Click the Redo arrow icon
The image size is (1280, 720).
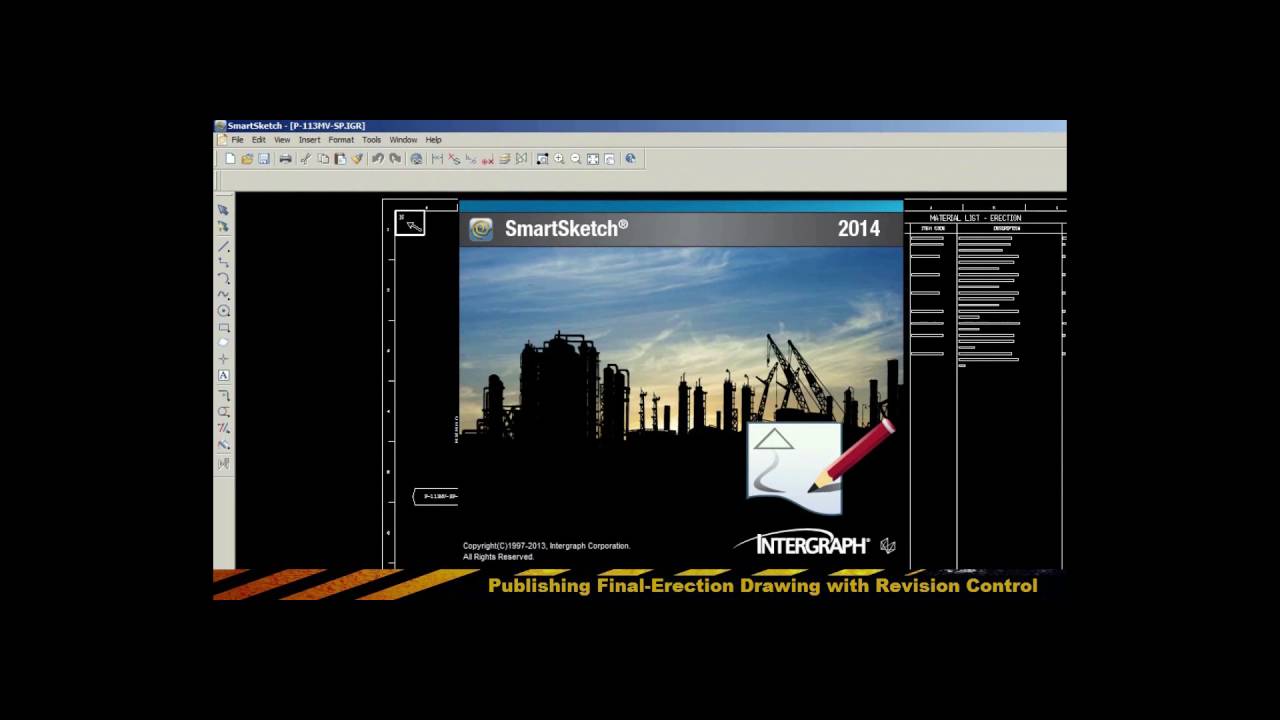tap(395, 159)
